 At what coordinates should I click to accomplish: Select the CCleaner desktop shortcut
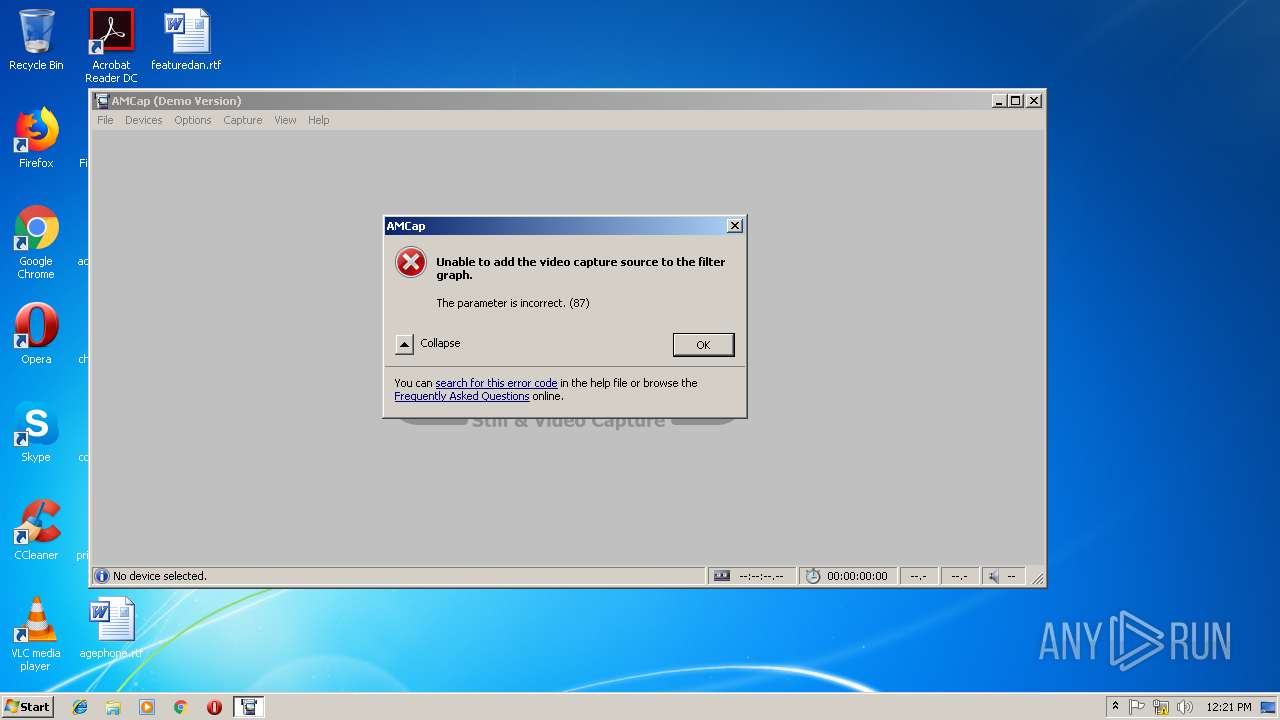point(36,530)
